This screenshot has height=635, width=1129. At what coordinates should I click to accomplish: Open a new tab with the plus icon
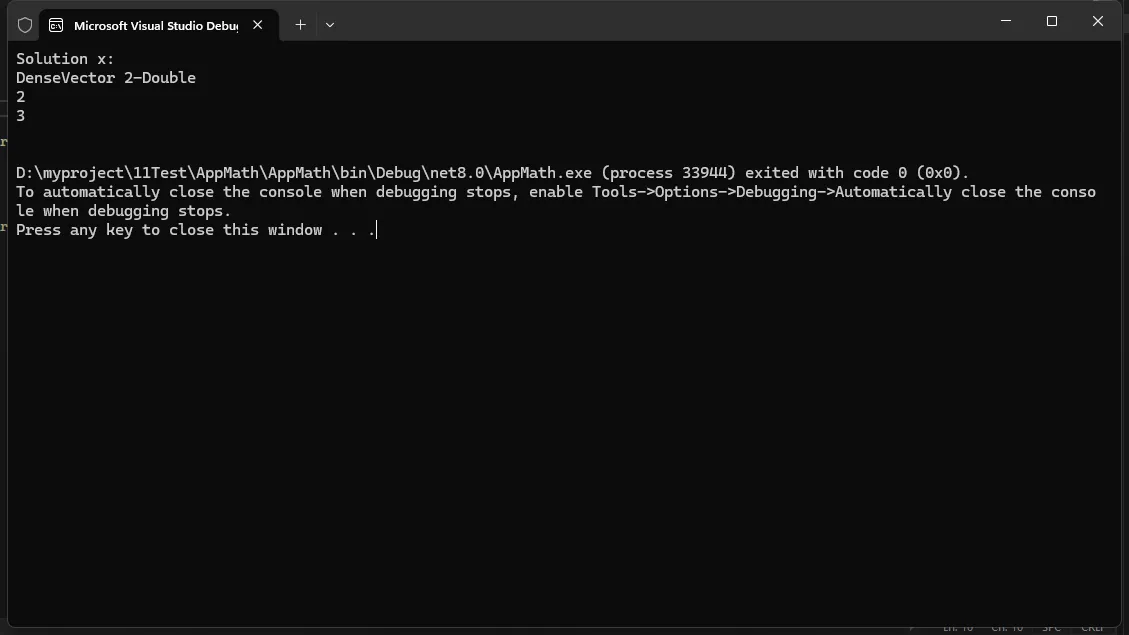[x=300, y=25]
